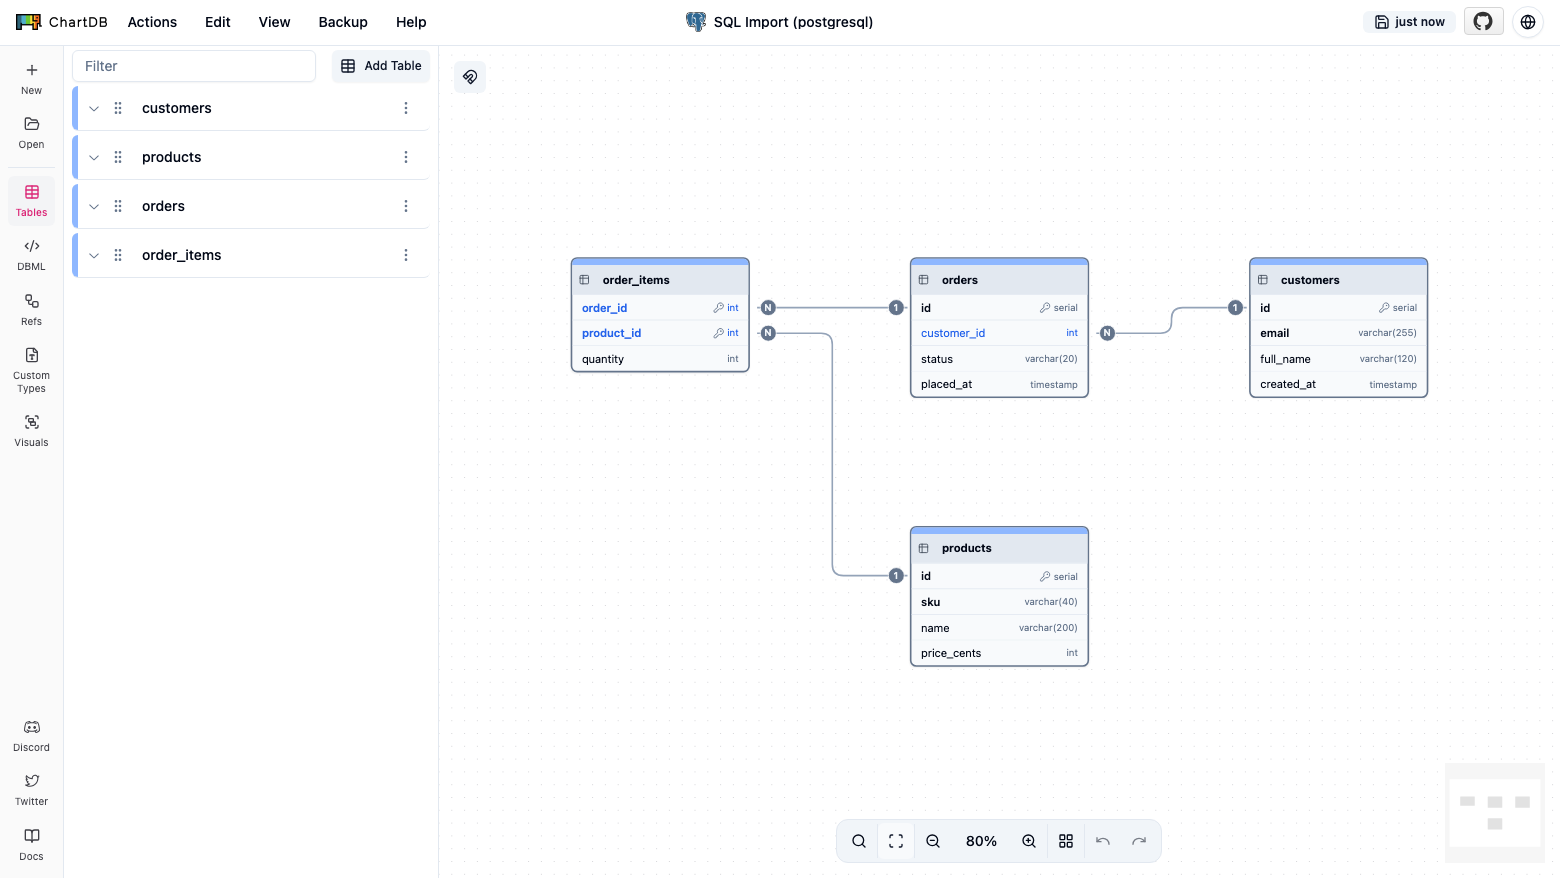
Task: Open the Refs sidebar section
Action: (x=31, y=309)
